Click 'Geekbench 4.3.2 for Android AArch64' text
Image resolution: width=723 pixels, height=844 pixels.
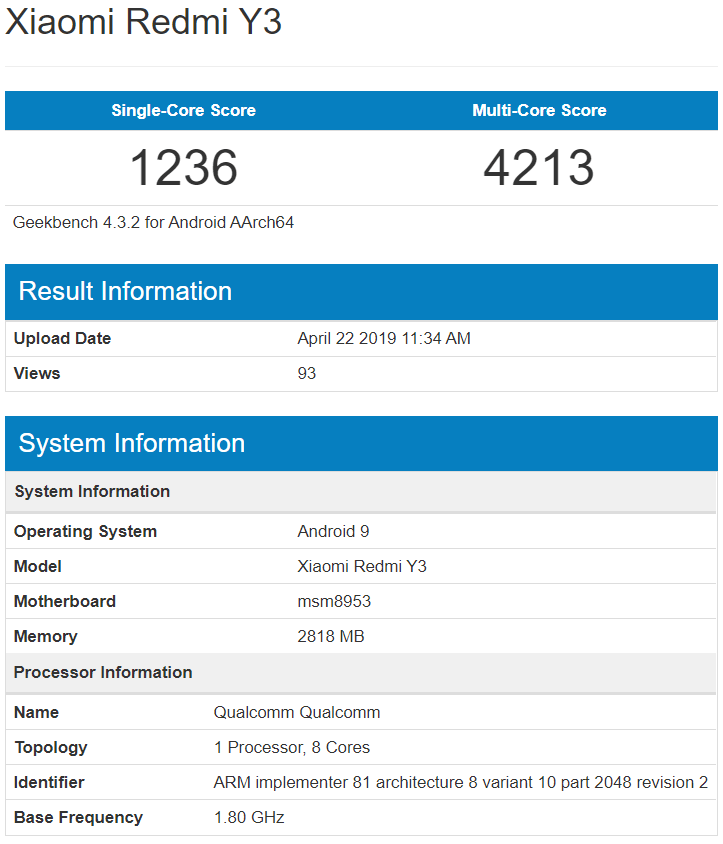[x=153, y=222]
